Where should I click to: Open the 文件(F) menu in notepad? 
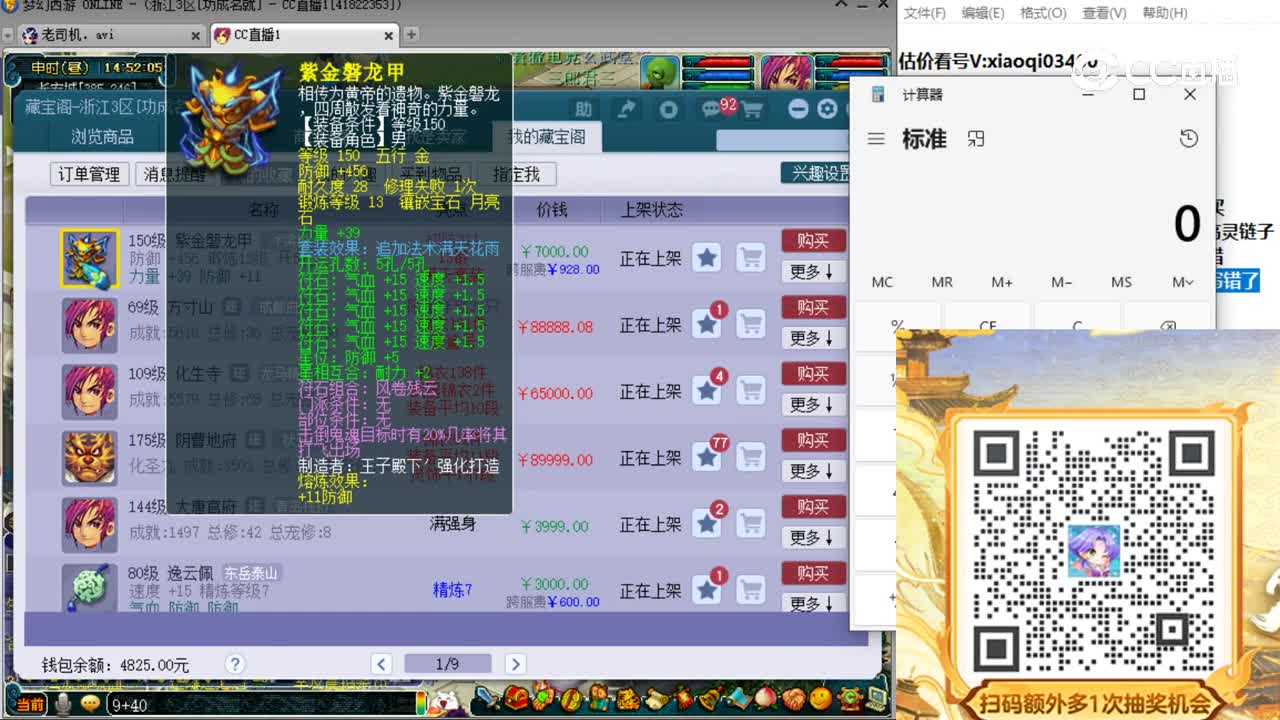click(924, 13)
